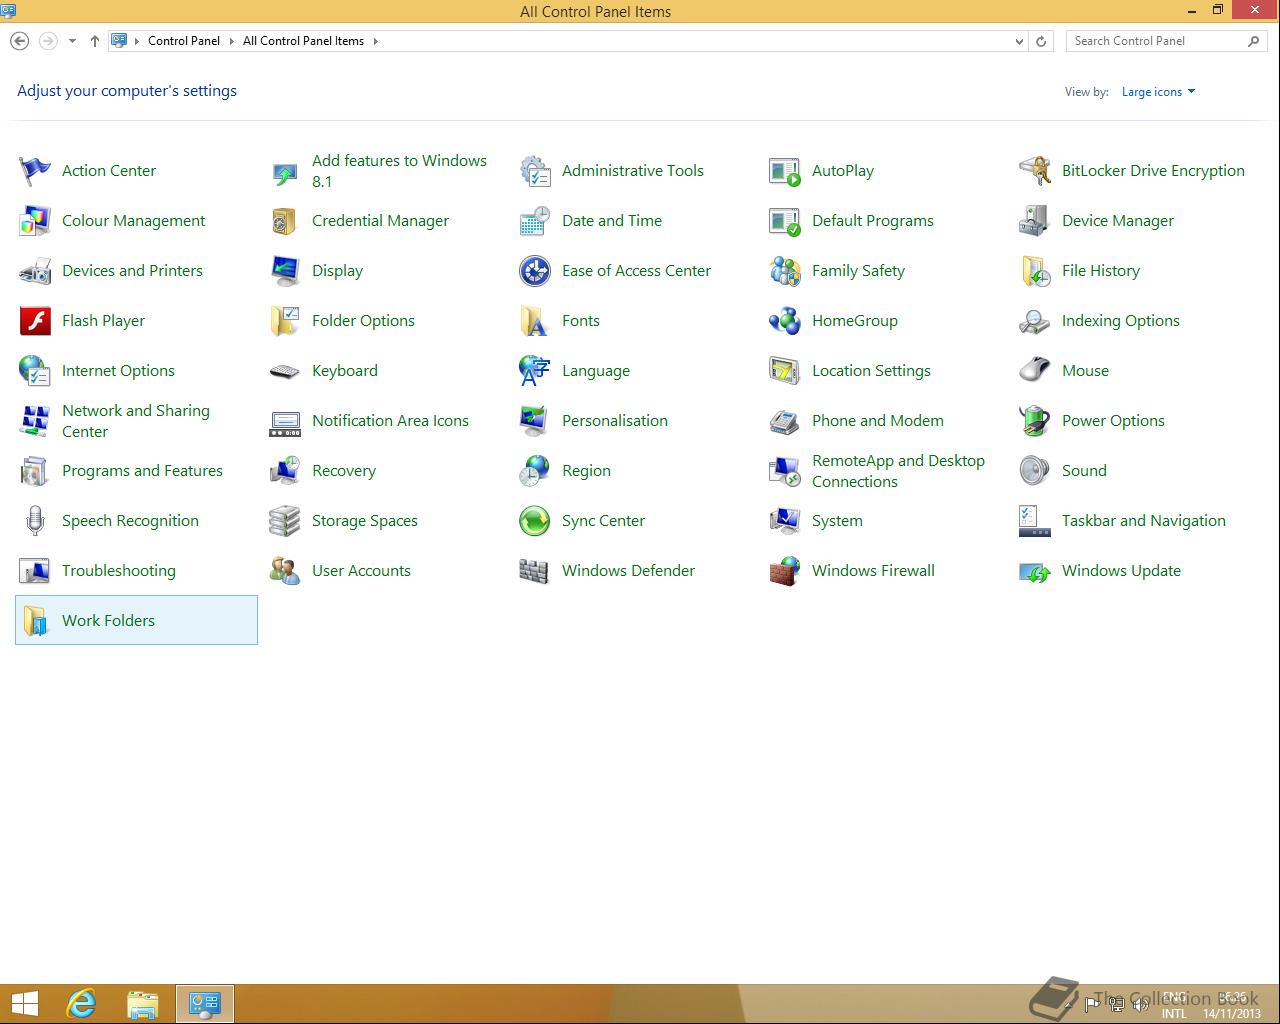Click the Storage Spaces link

(365, 521)
